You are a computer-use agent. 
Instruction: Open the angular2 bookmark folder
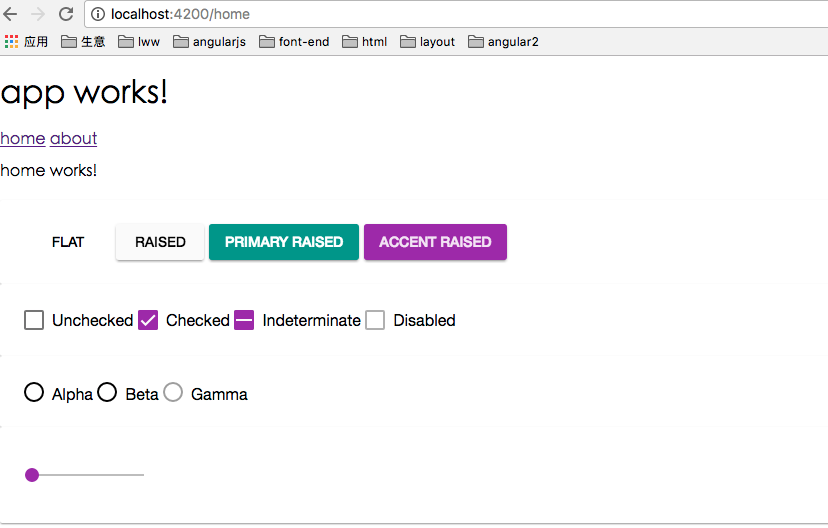(x=503, y=42)
